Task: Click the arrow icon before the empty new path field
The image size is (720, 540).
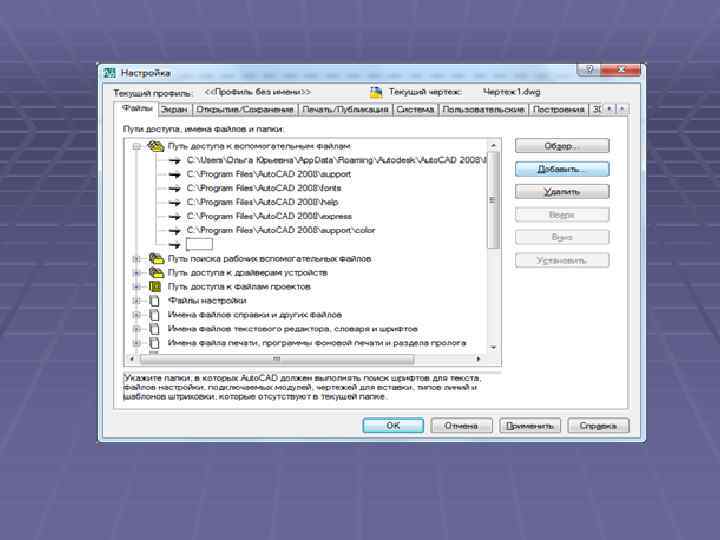Action: (x=174, y=245)
